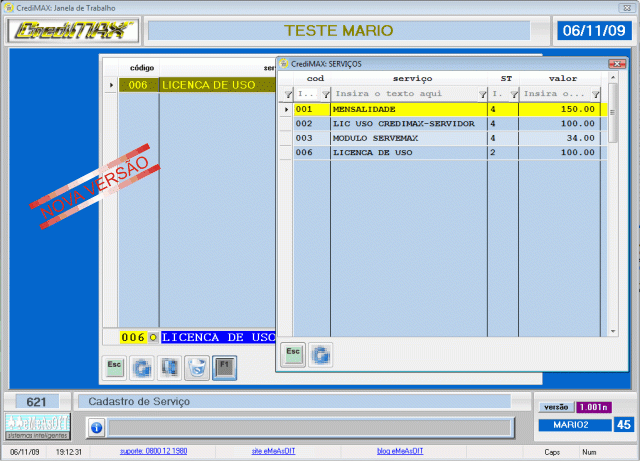Click the serviço column header to sort
The height and width of the screenshot is (461, 640).
412,78
